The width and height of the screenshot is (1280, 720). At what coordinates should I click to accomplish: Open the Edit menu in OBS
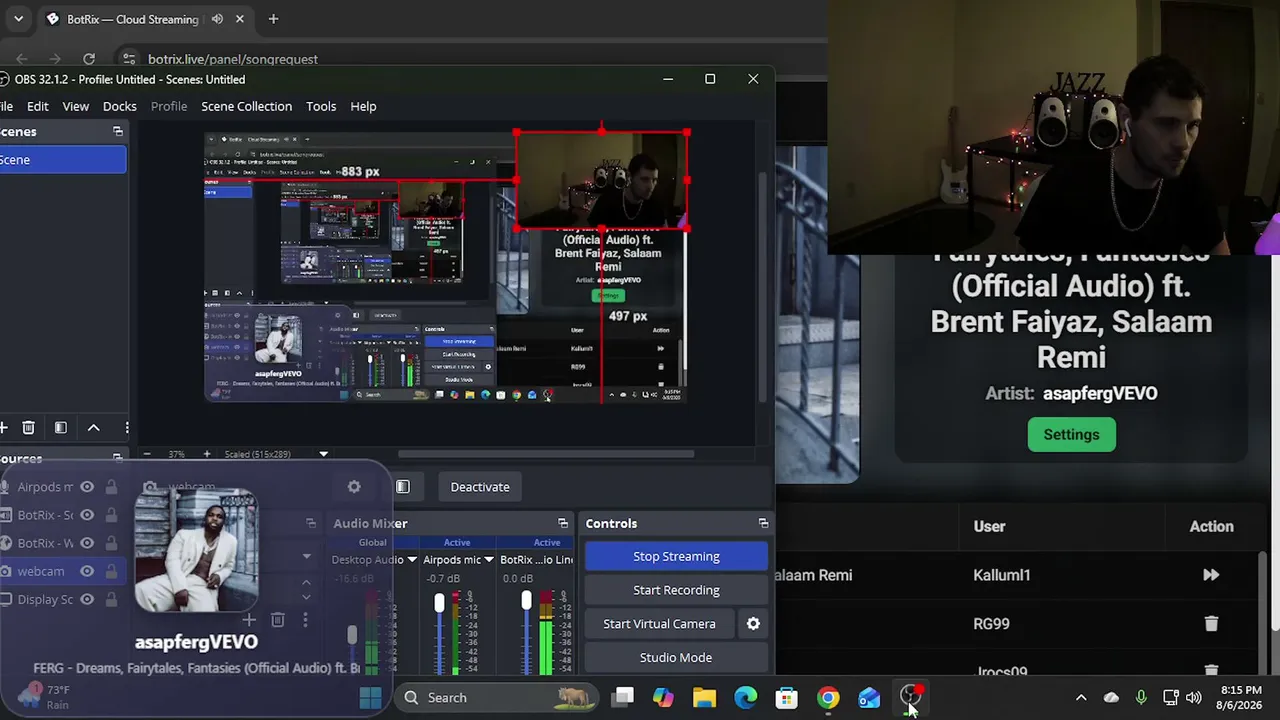pos(38,106)
